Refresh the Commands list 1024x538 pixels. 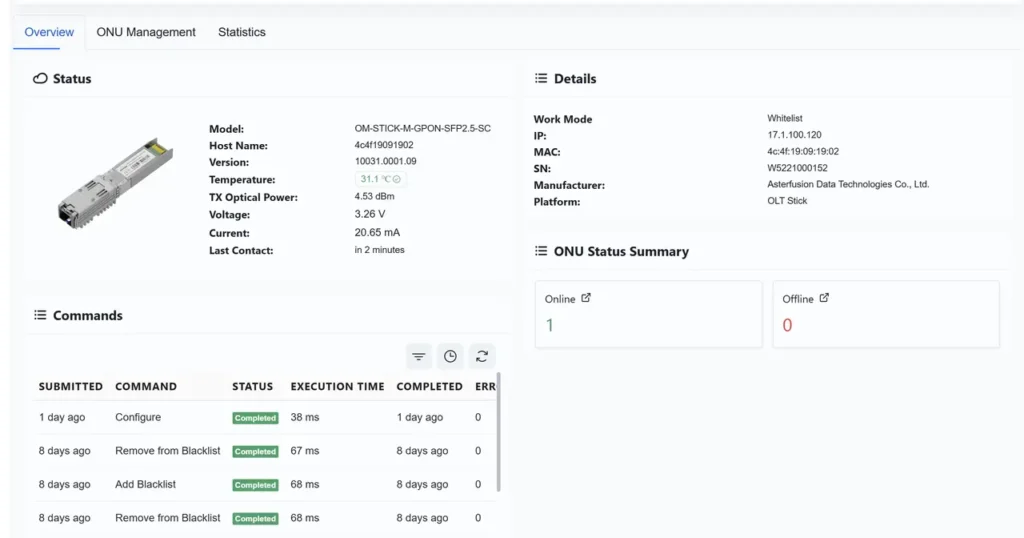point(482,357)
